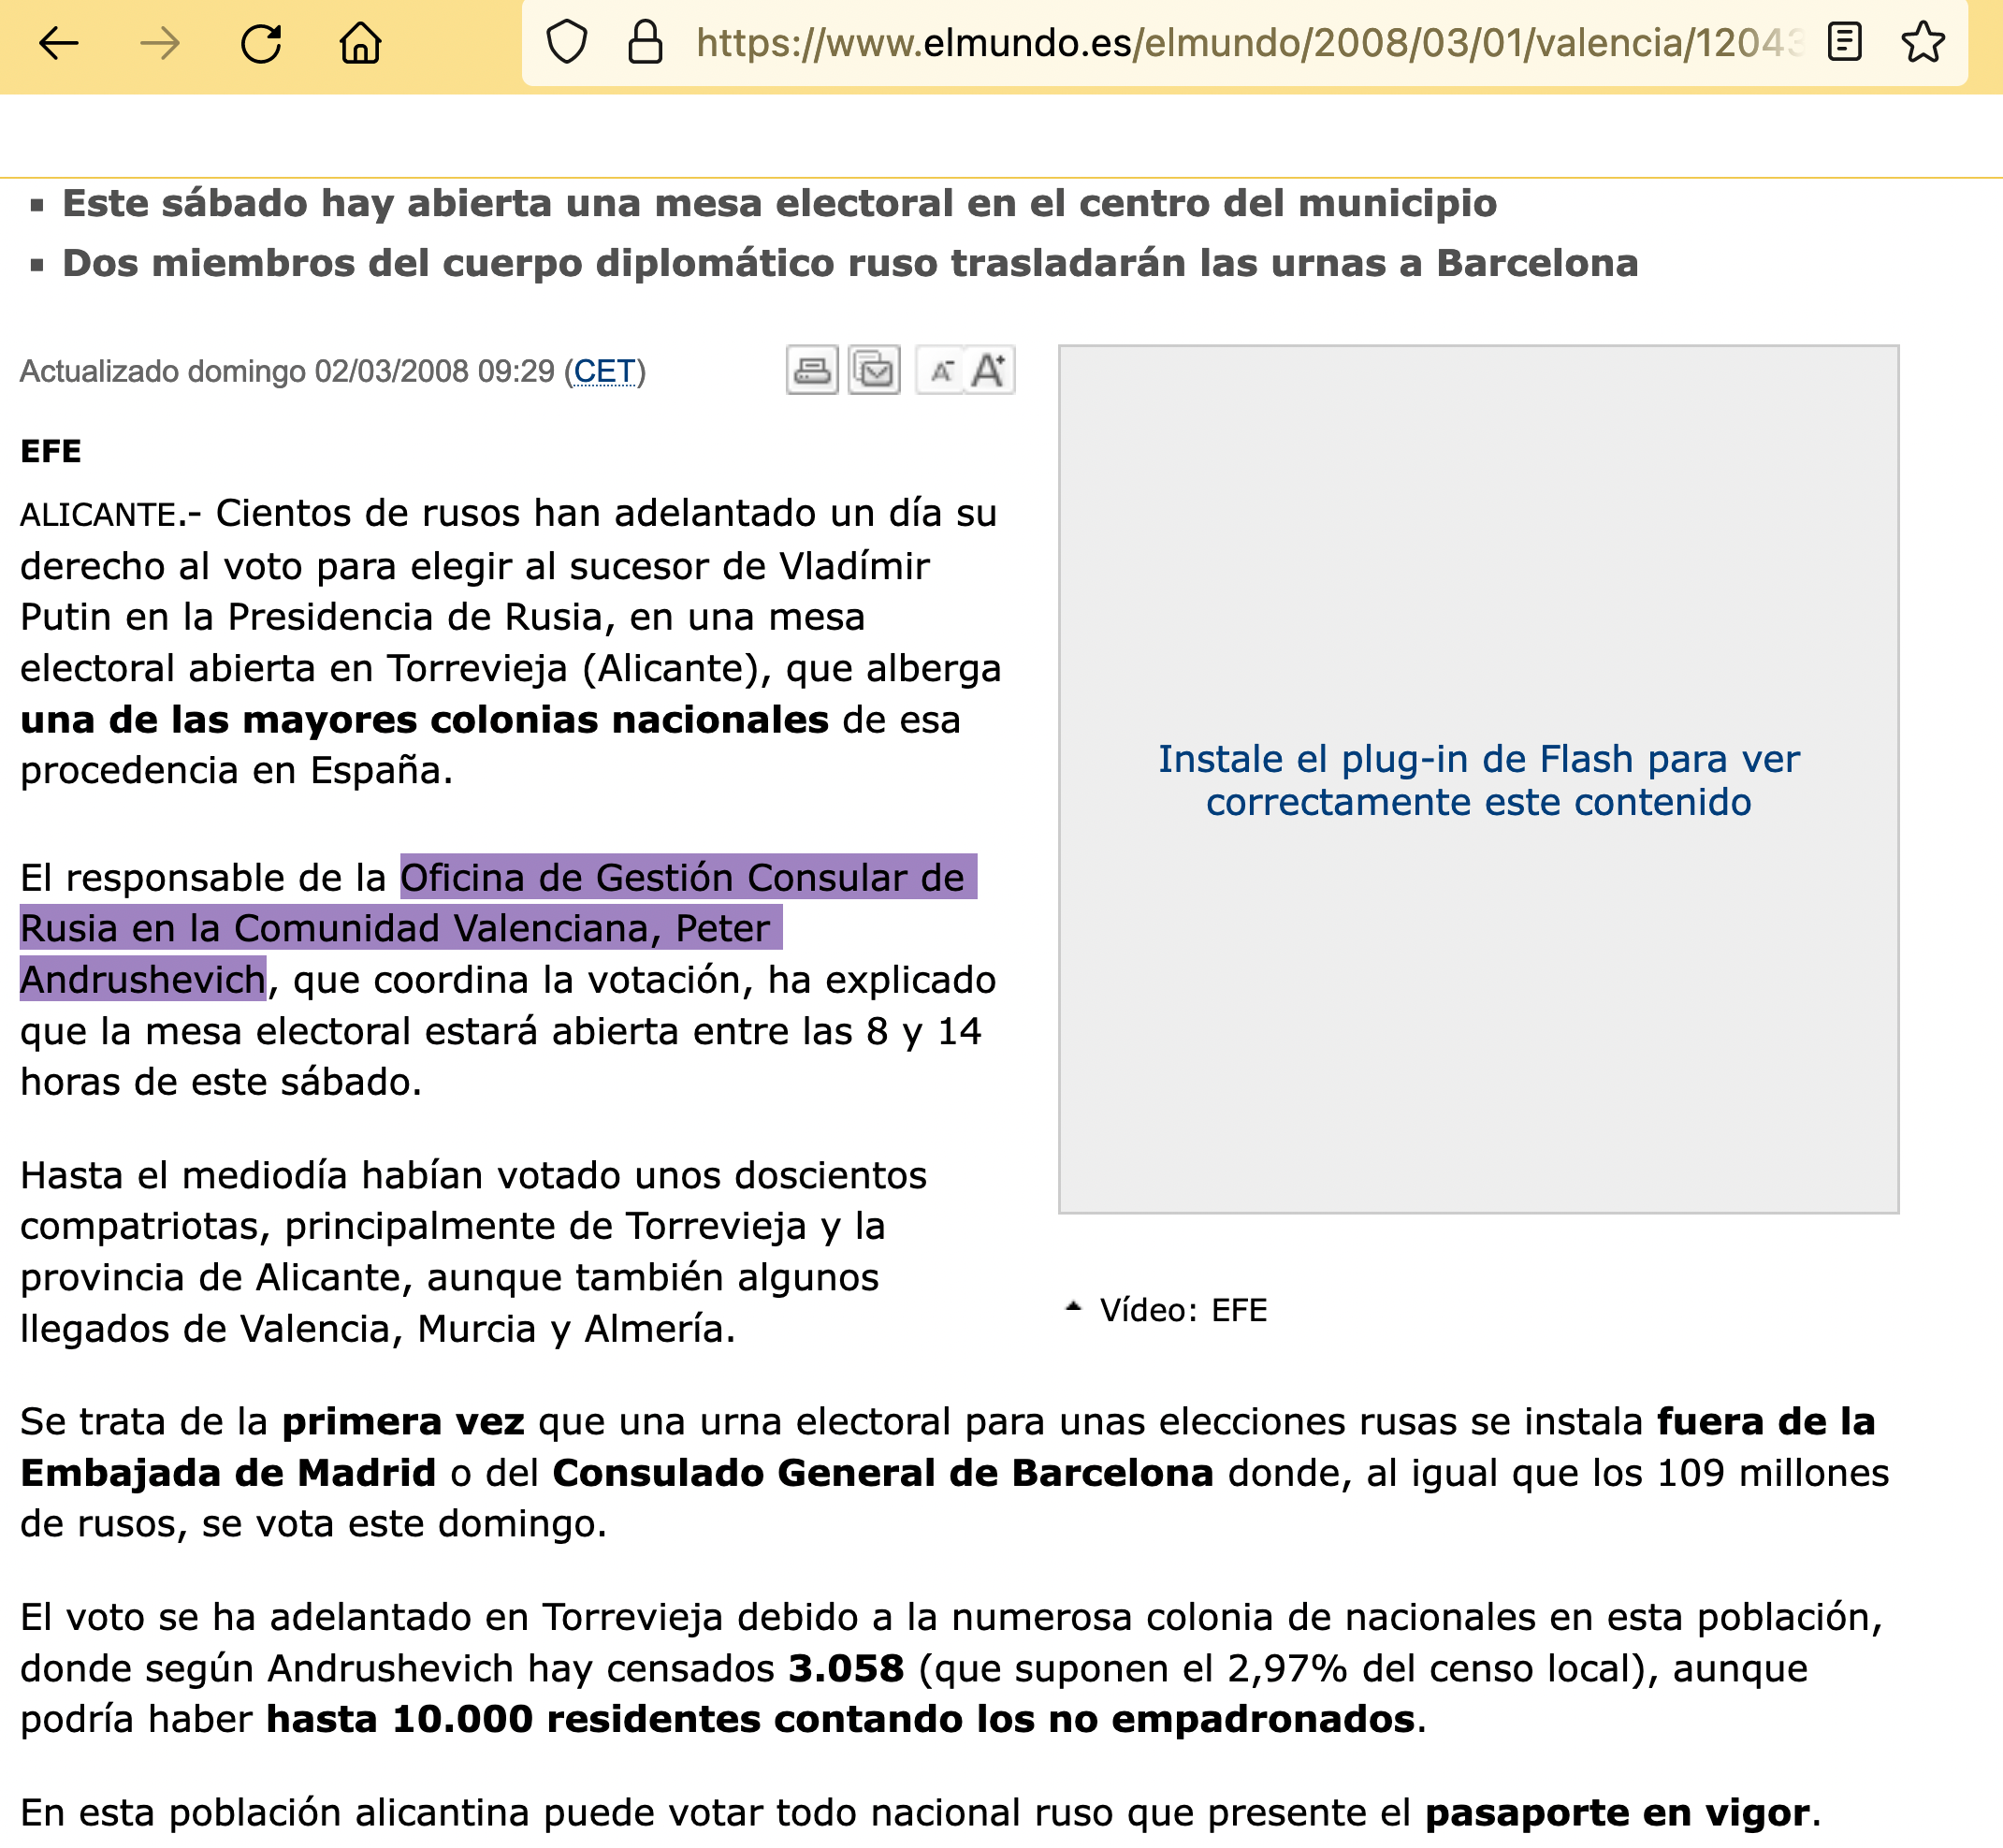Open the tracking protection shield
2003x1848 pixels.
(566, 43)
